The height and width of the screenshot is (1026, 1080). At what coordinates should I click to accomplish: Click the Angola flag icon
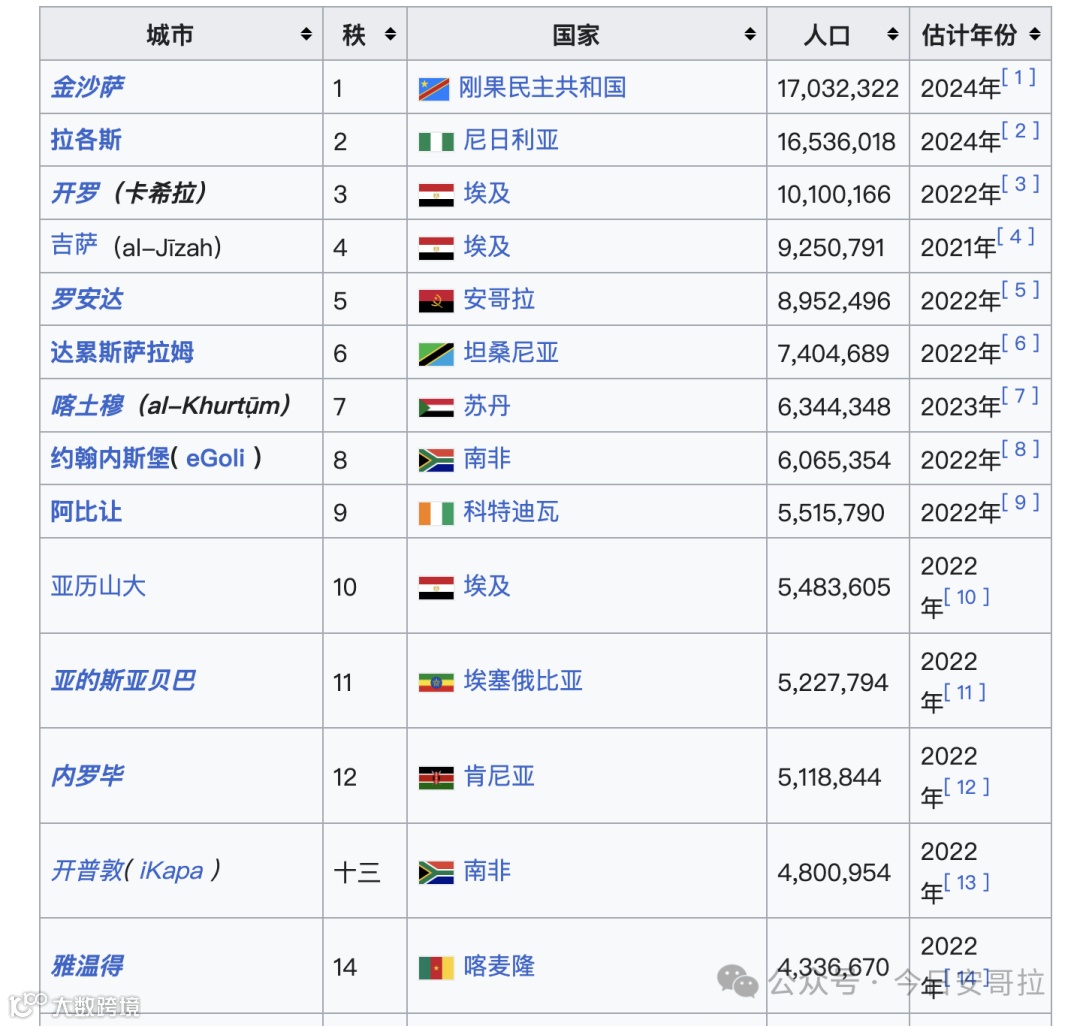click(436, 301)
